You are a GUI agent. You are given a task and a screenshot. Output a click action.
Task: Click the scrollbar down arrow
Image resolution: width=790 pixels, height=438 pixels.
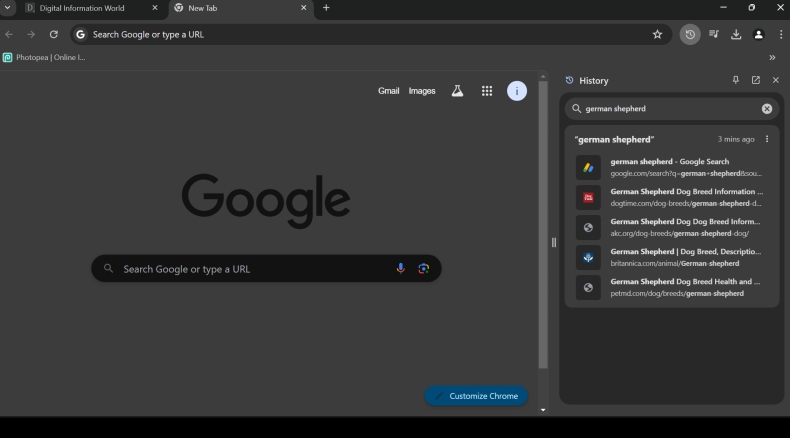pos(543,410)
